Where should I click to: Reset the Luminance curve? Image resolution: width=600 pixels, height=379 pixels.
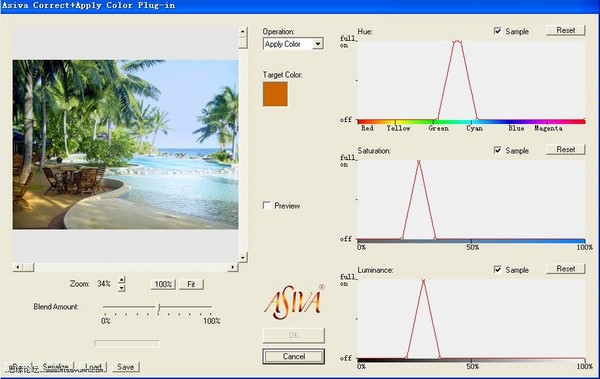(566, 269)
